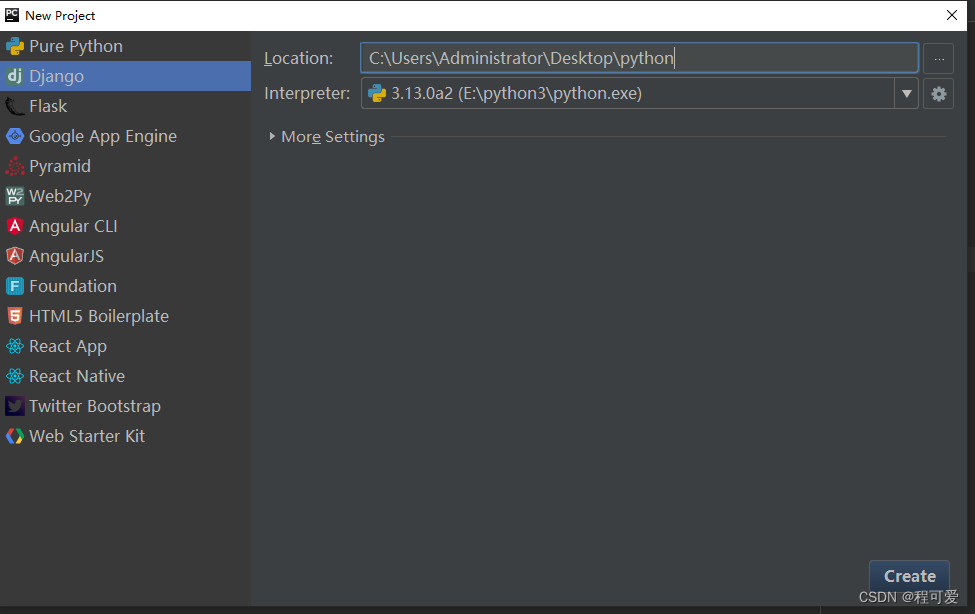Select the Pure Python project type icon
This screenshot has height=614, width=975.
click(17, 46)
